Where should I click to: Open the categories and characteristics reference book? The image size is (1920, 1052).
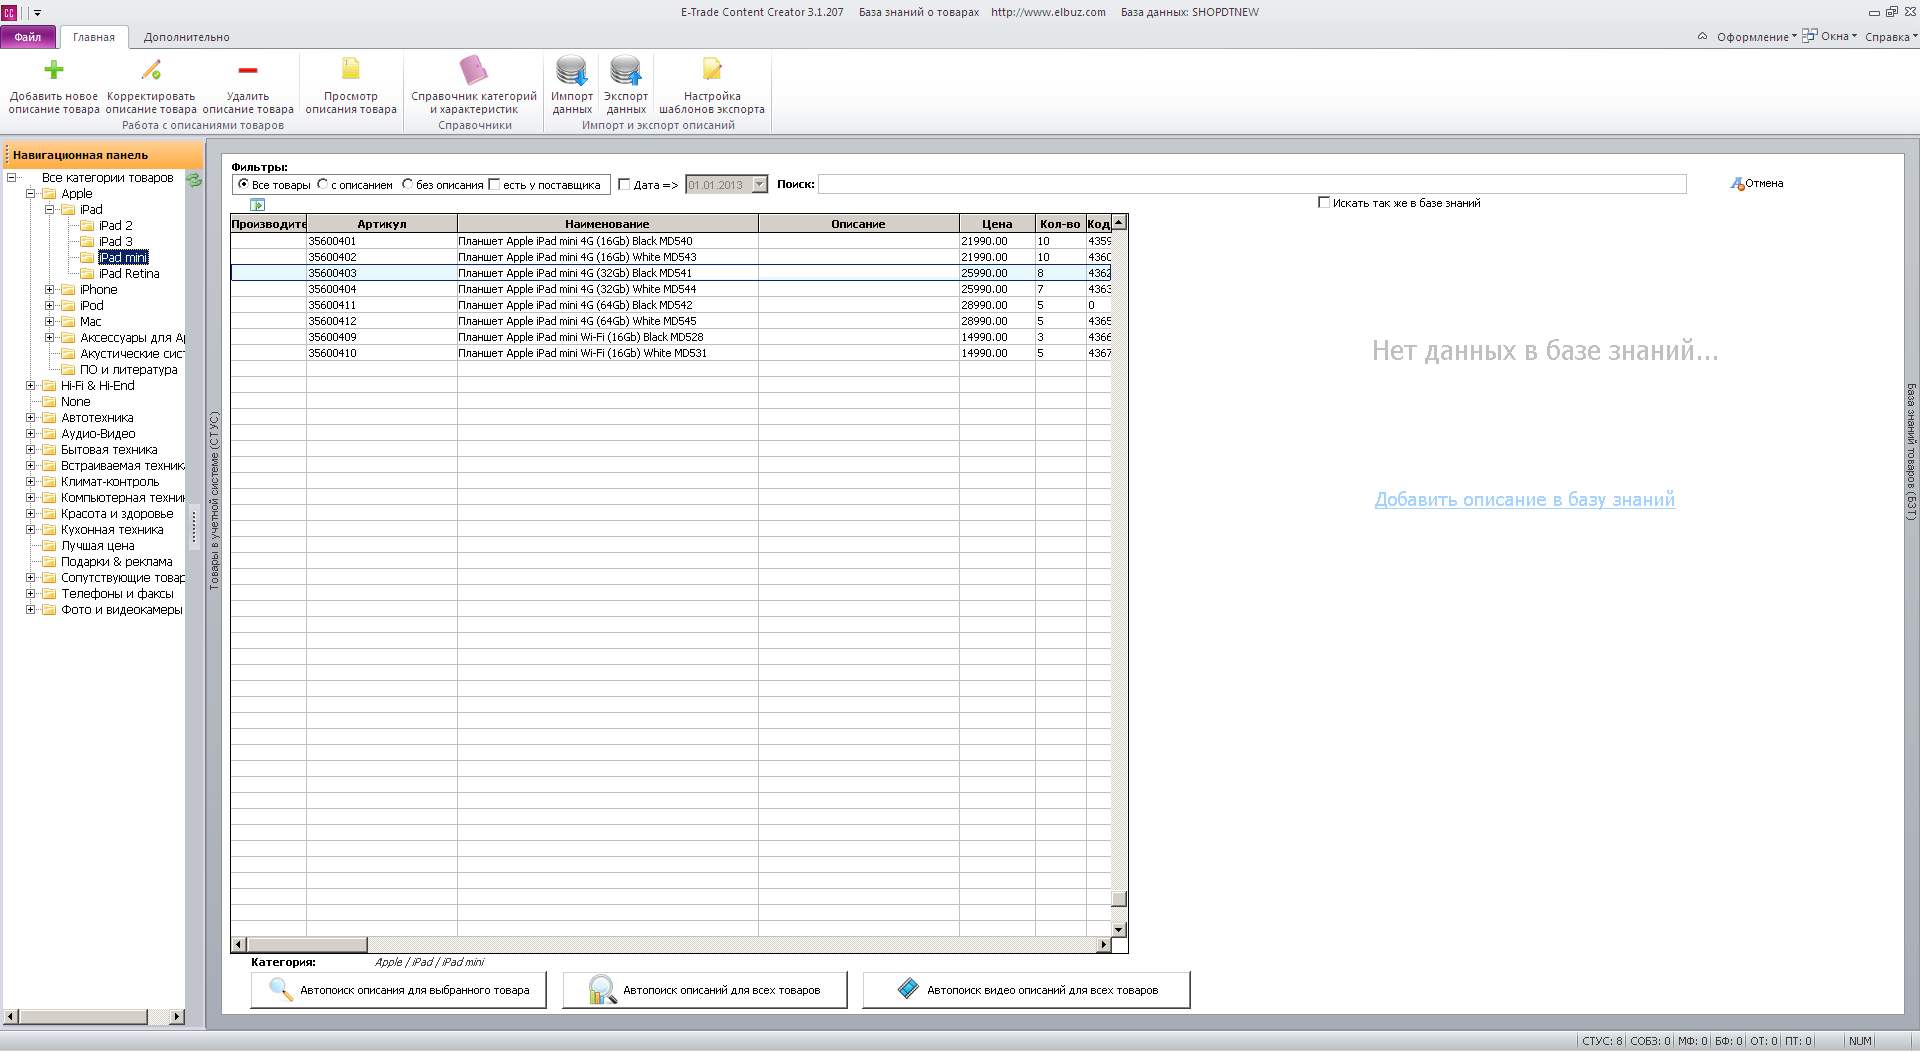(x=473, y=69)
